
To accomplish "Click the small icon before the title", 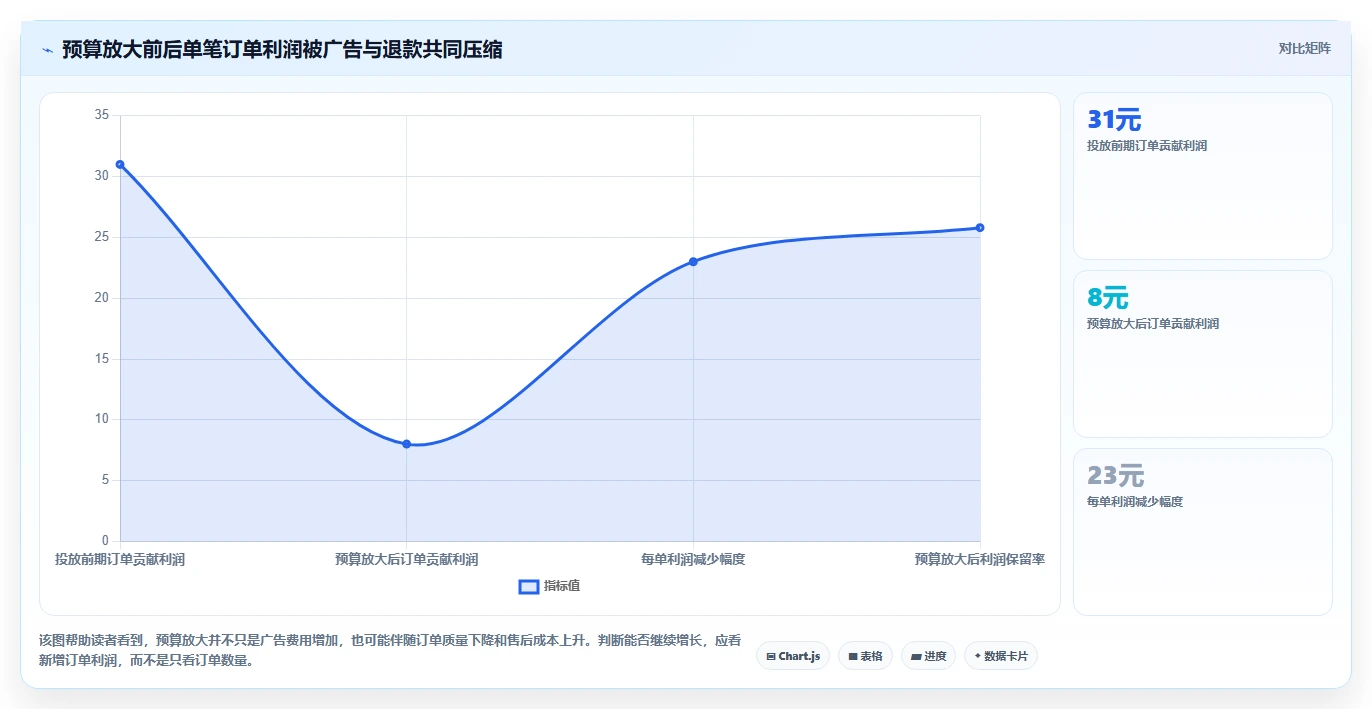I will pyautogui.click(x=47, y=49).
